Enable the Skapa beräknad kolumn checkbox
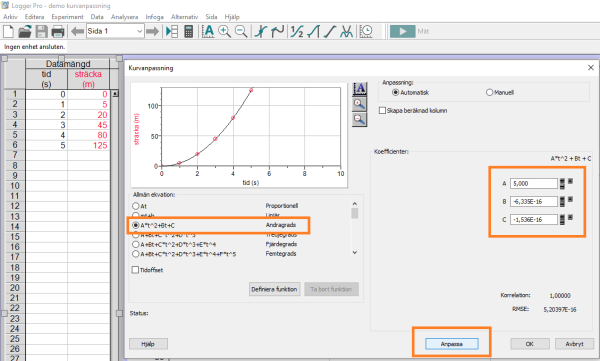The width and height of the screenshot is (600, 361). point(382,110)
